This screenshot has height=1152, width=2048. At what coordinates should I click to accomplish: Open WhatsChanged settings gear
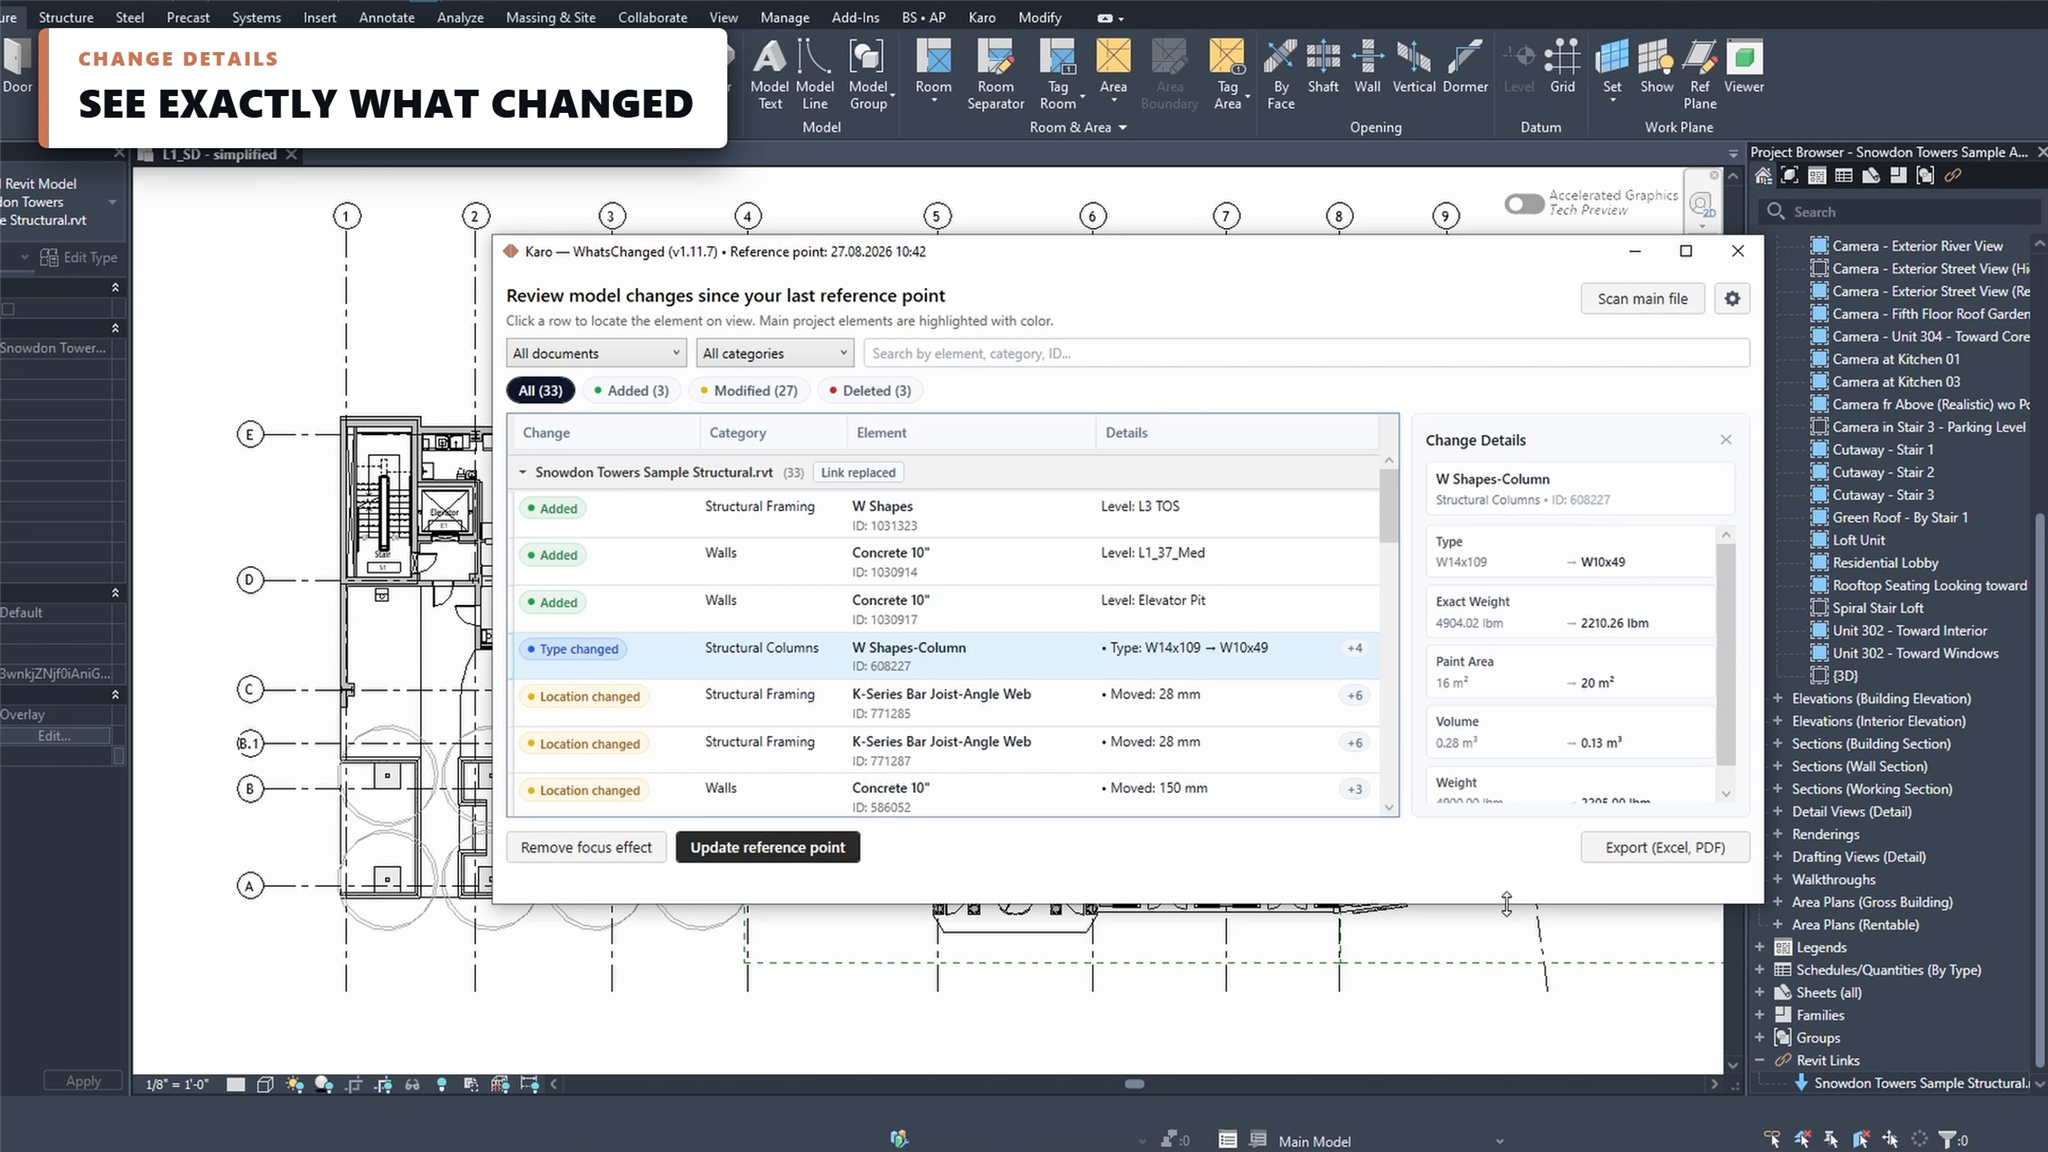pyautogui.click(x=1732, y=298)
